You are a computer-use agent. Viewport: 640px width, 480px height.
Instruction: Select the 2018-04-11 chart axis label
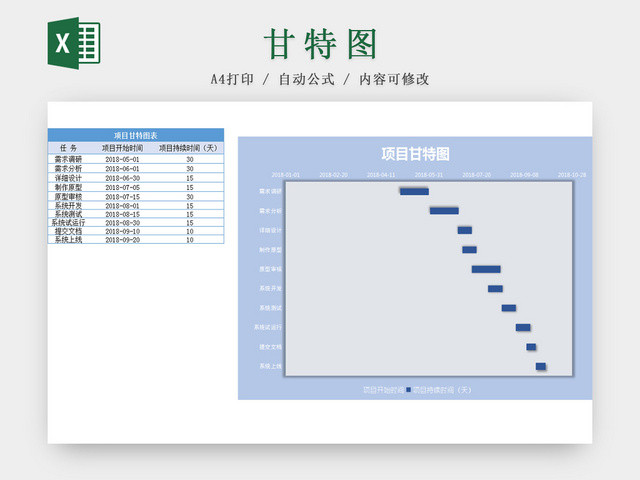[x=381, y=175]
